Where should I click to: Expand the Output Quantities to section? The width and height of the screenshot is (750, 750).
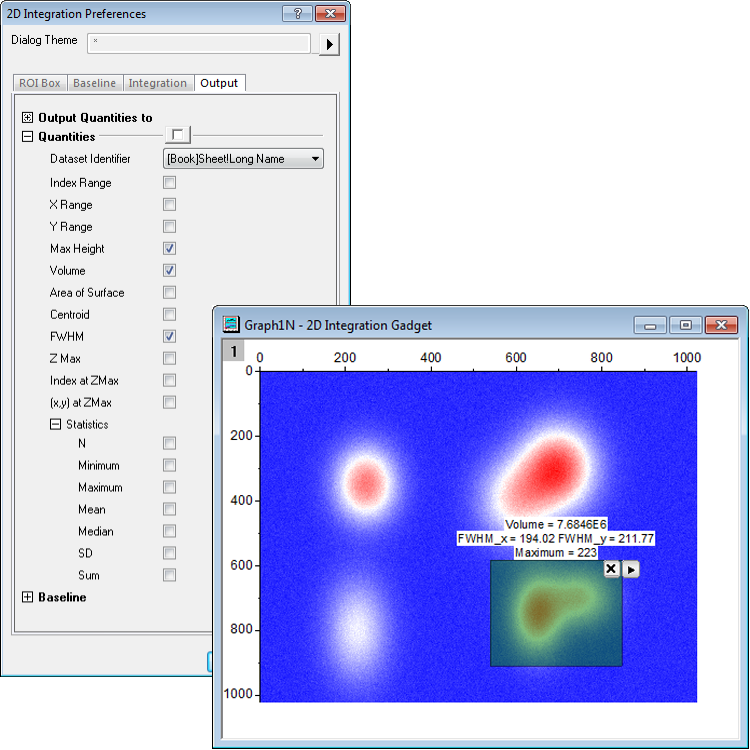[x=28, y=118]
